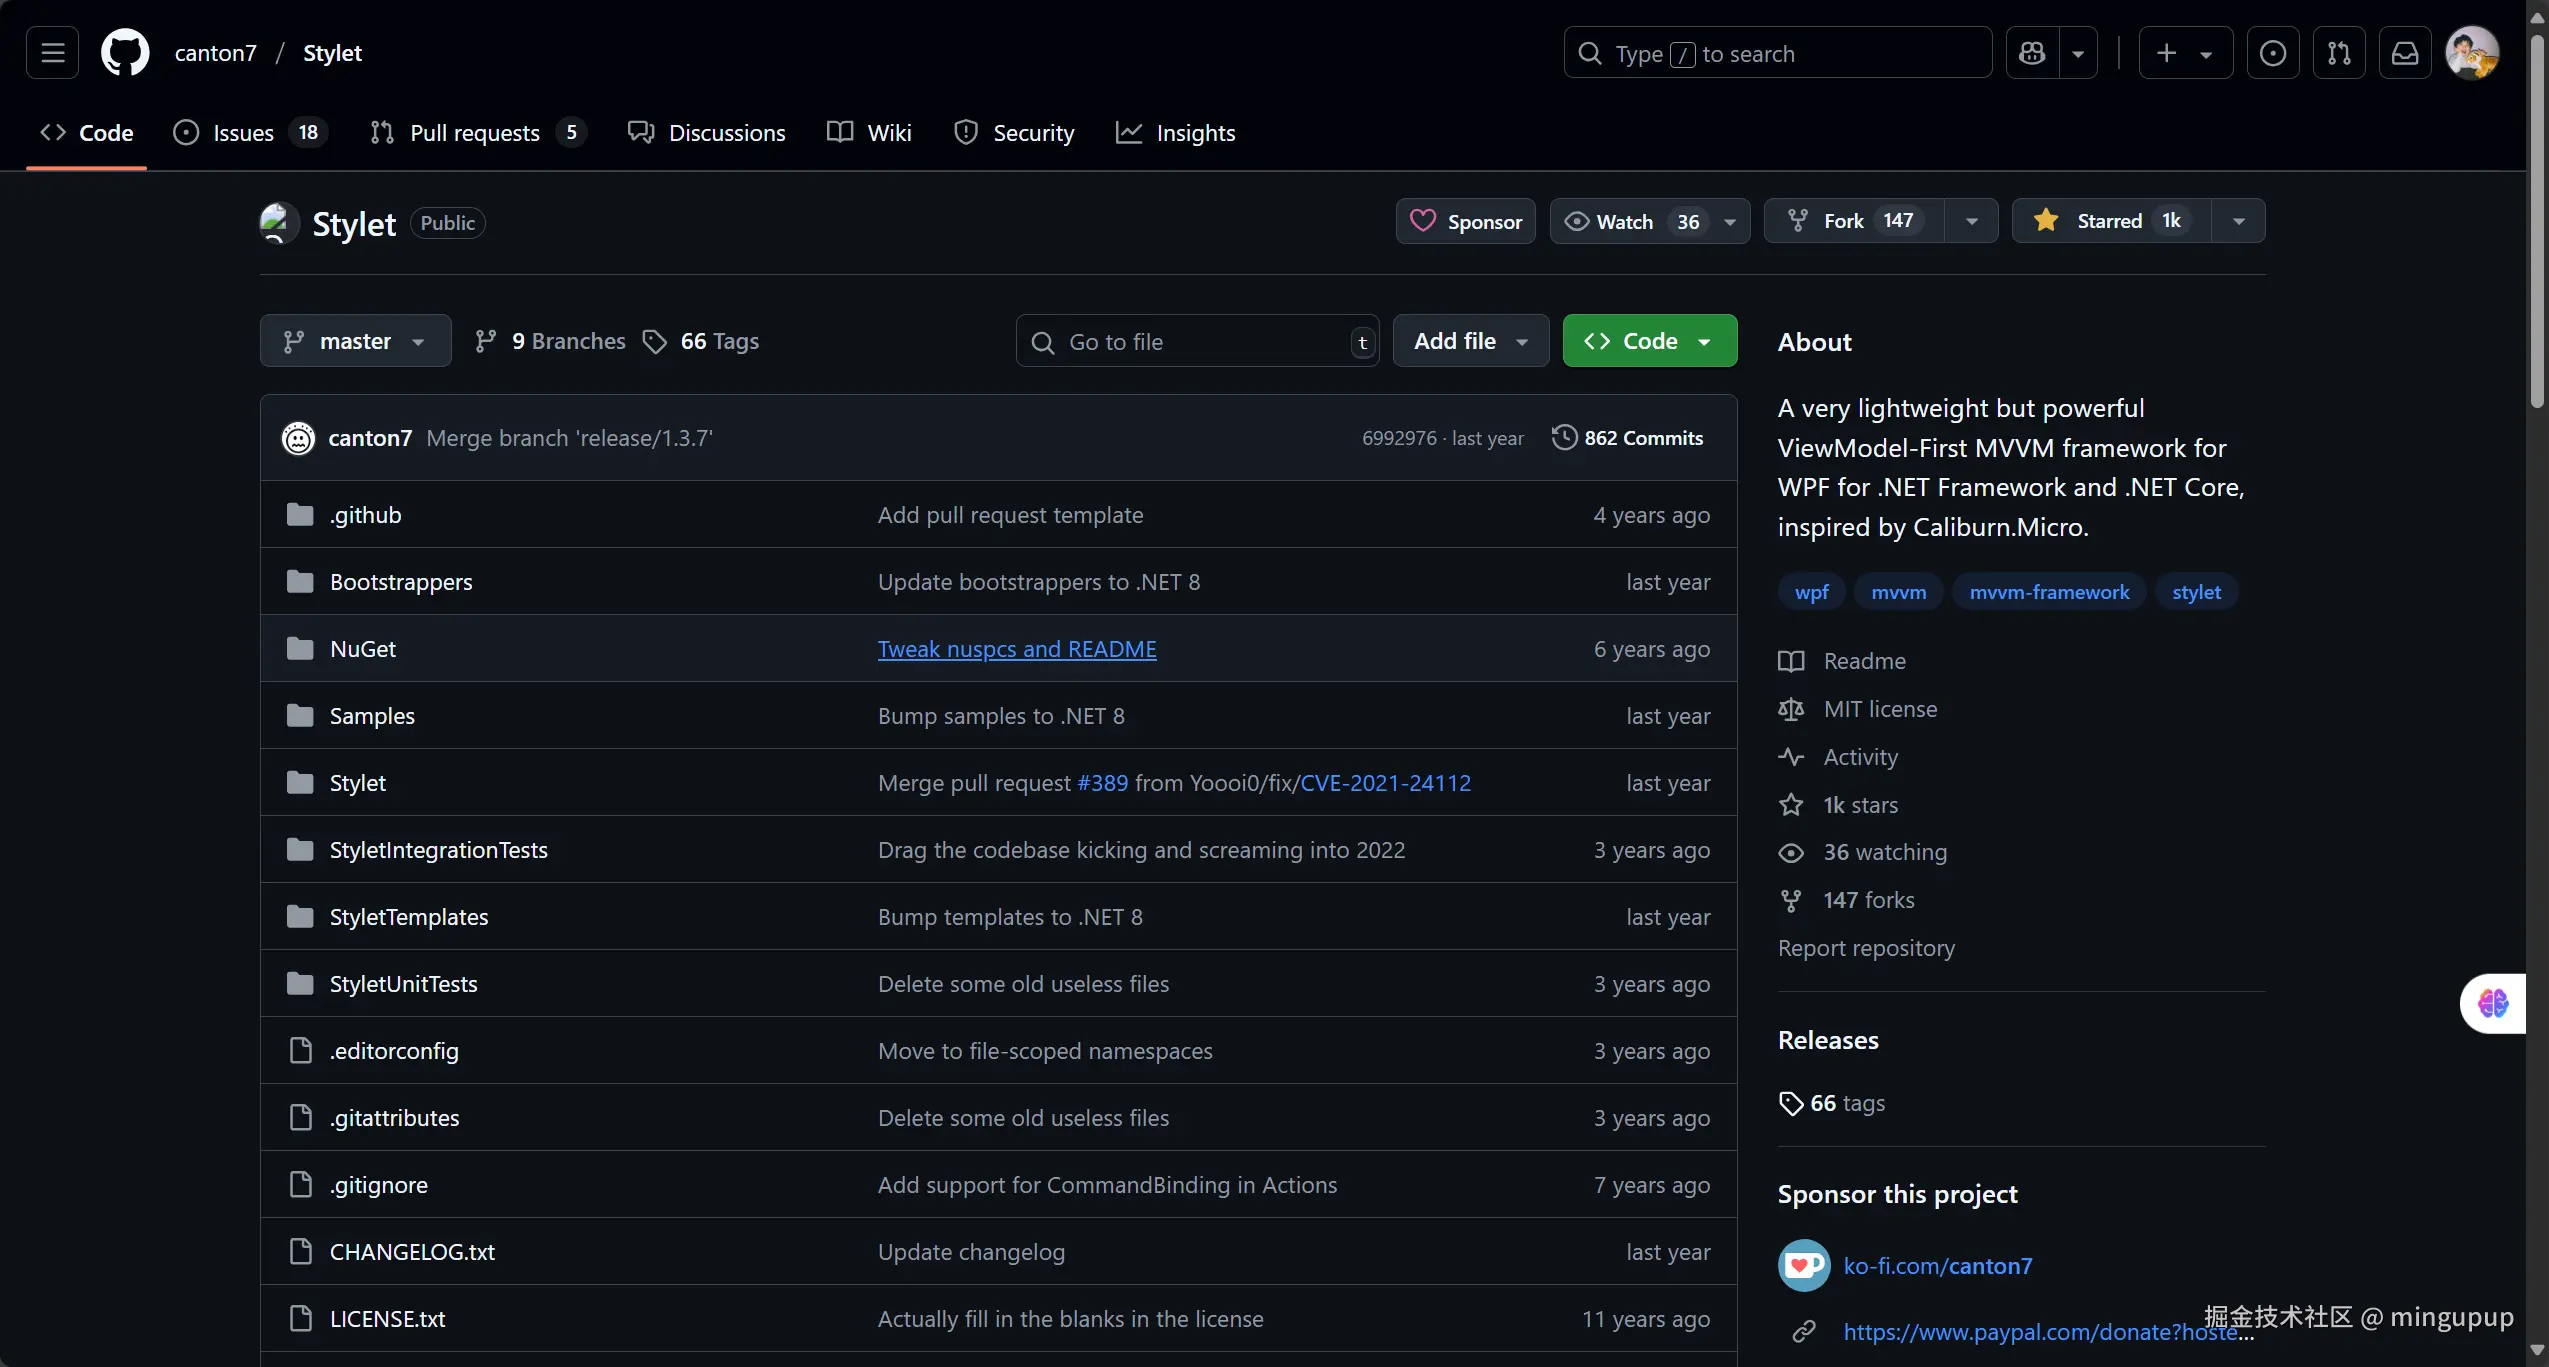Image resolution: width=2549 pixels, height=1367 pixels.
Task: Open the StyletTemplates folder
Action: [x=409, y=917]
